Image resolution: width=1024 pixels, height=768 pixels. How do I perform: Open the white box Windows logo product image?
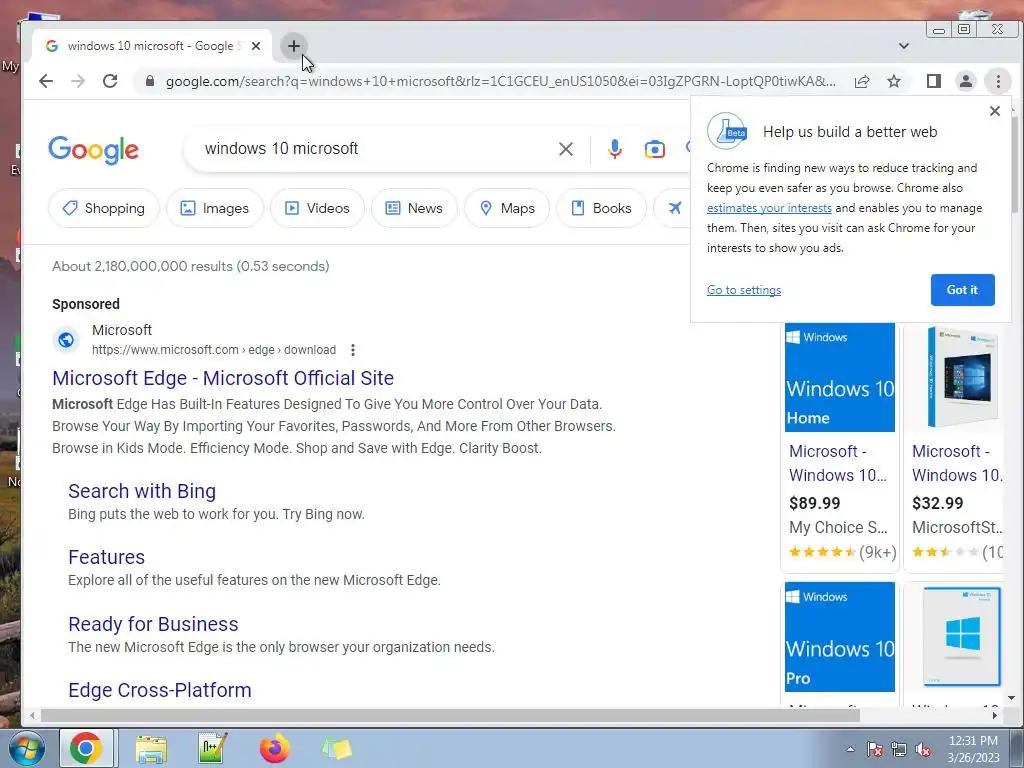(x=960, y=637)
